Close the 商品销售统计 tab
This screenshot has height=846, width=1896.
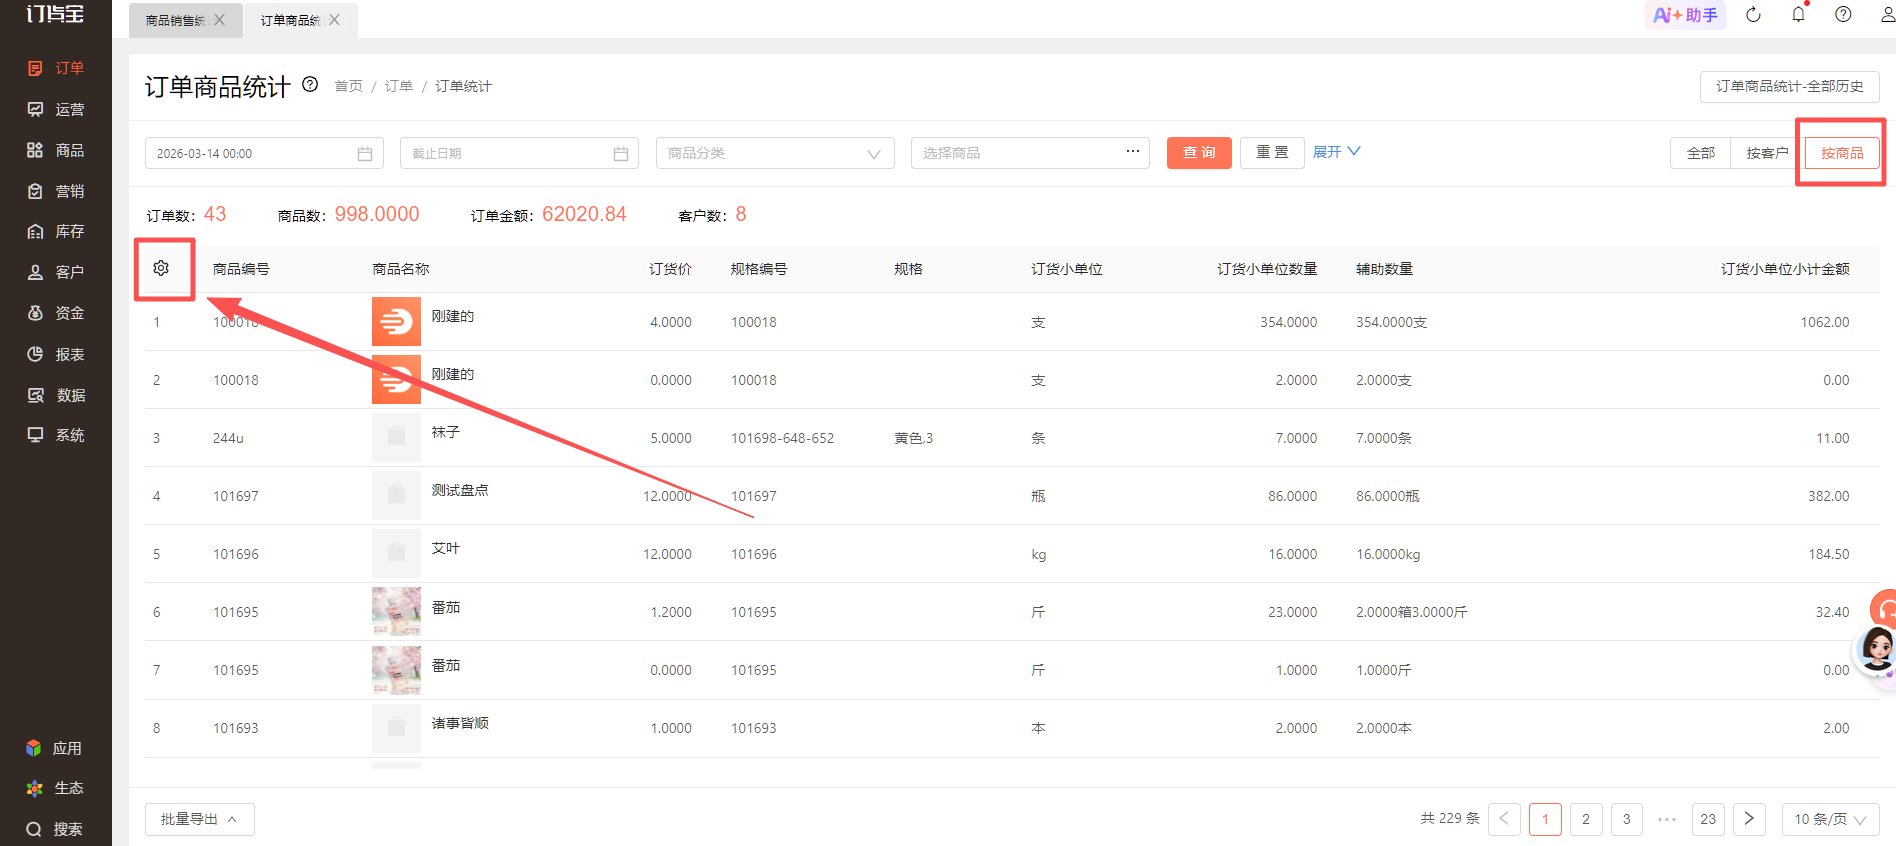coord(219,20)
